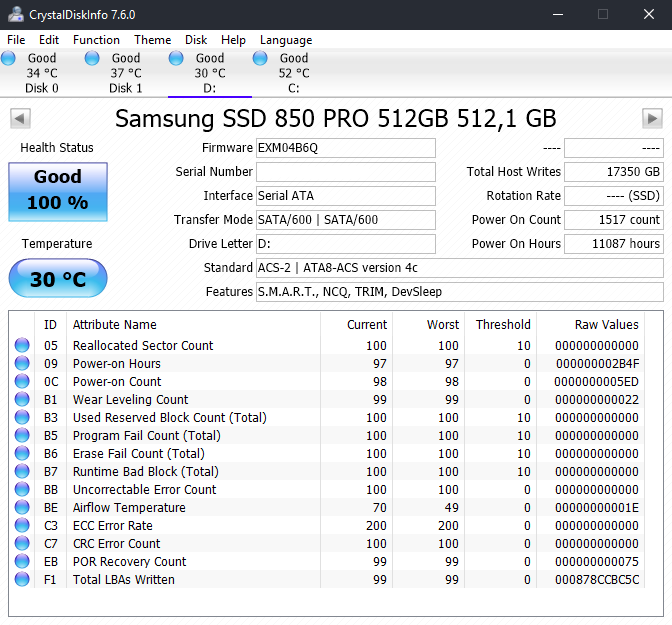Screen dimensions: 672x625
Task: Select Disk 1 at 37 °C
Action: tap(126, 73)
